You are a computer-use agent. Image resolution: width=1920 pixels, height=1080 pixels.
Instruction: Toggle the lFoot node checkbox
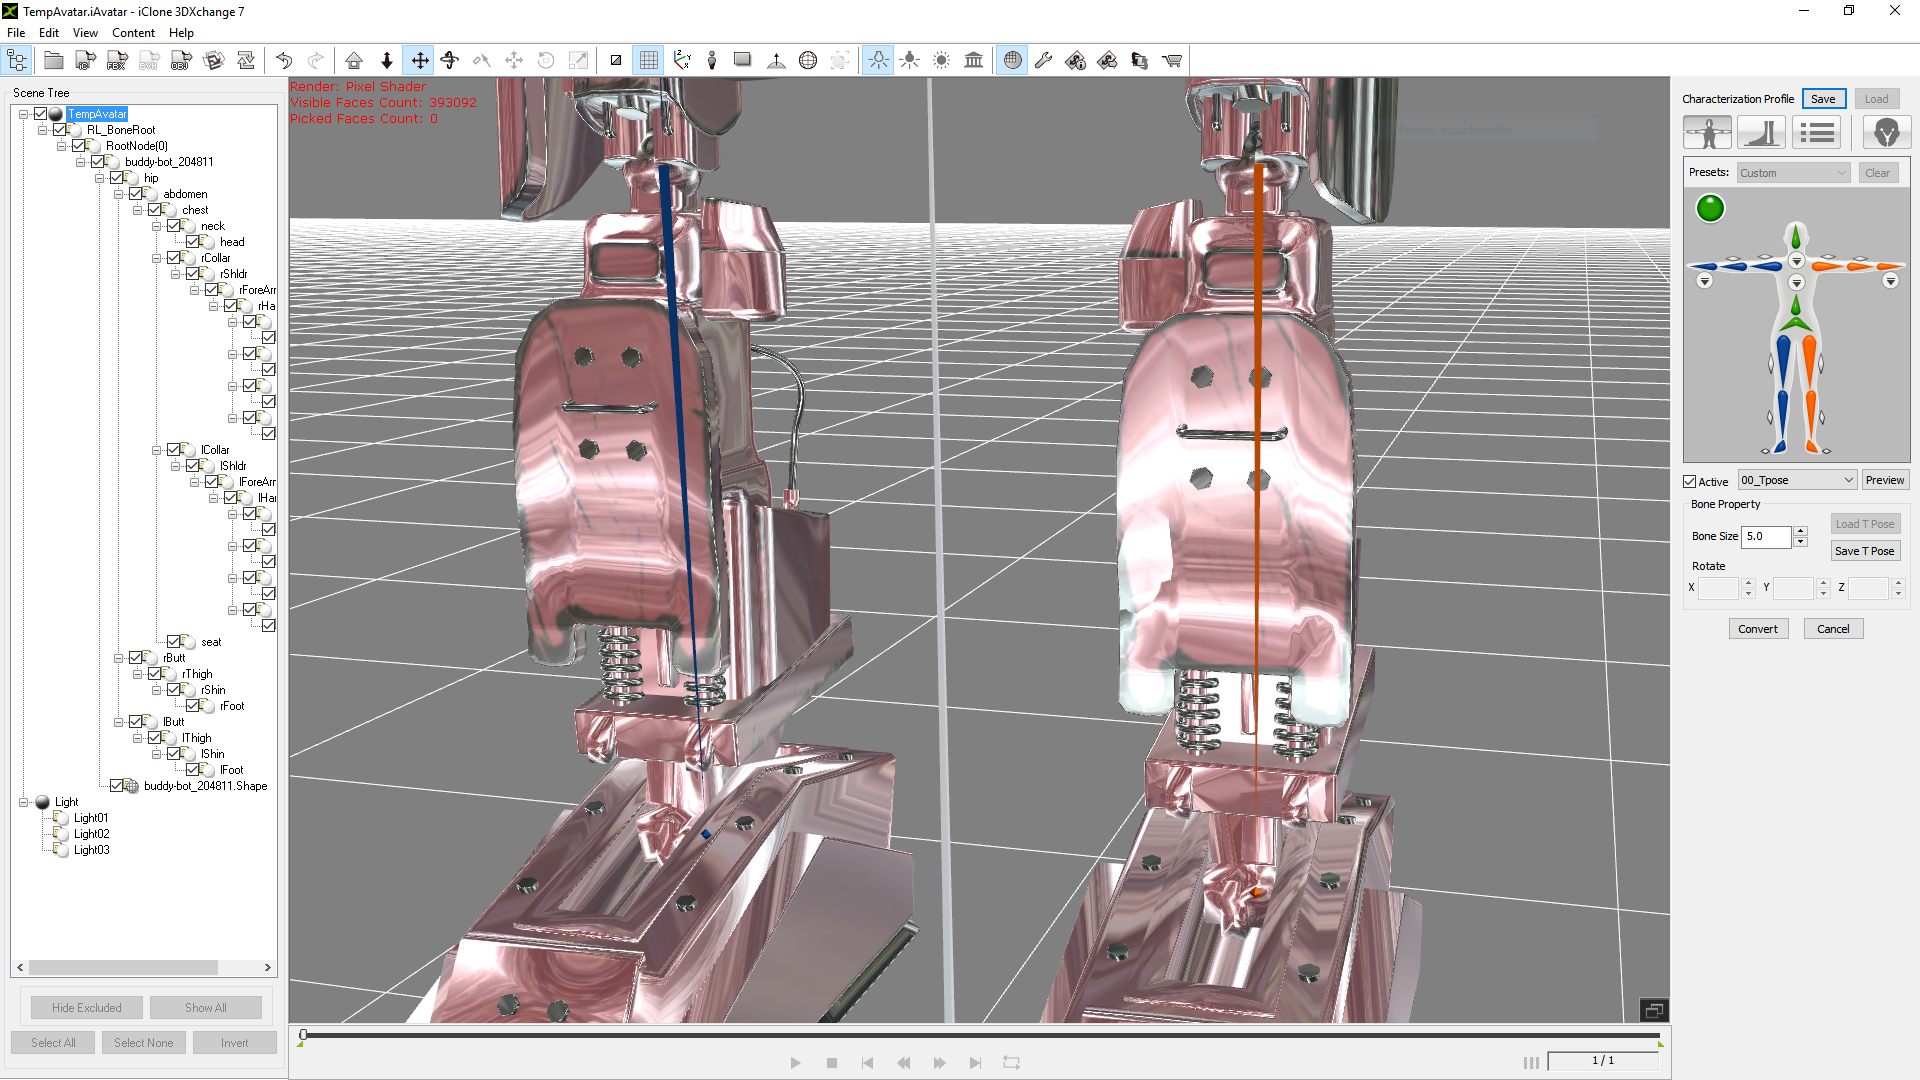pyautogui.click(x=193, y=770)
